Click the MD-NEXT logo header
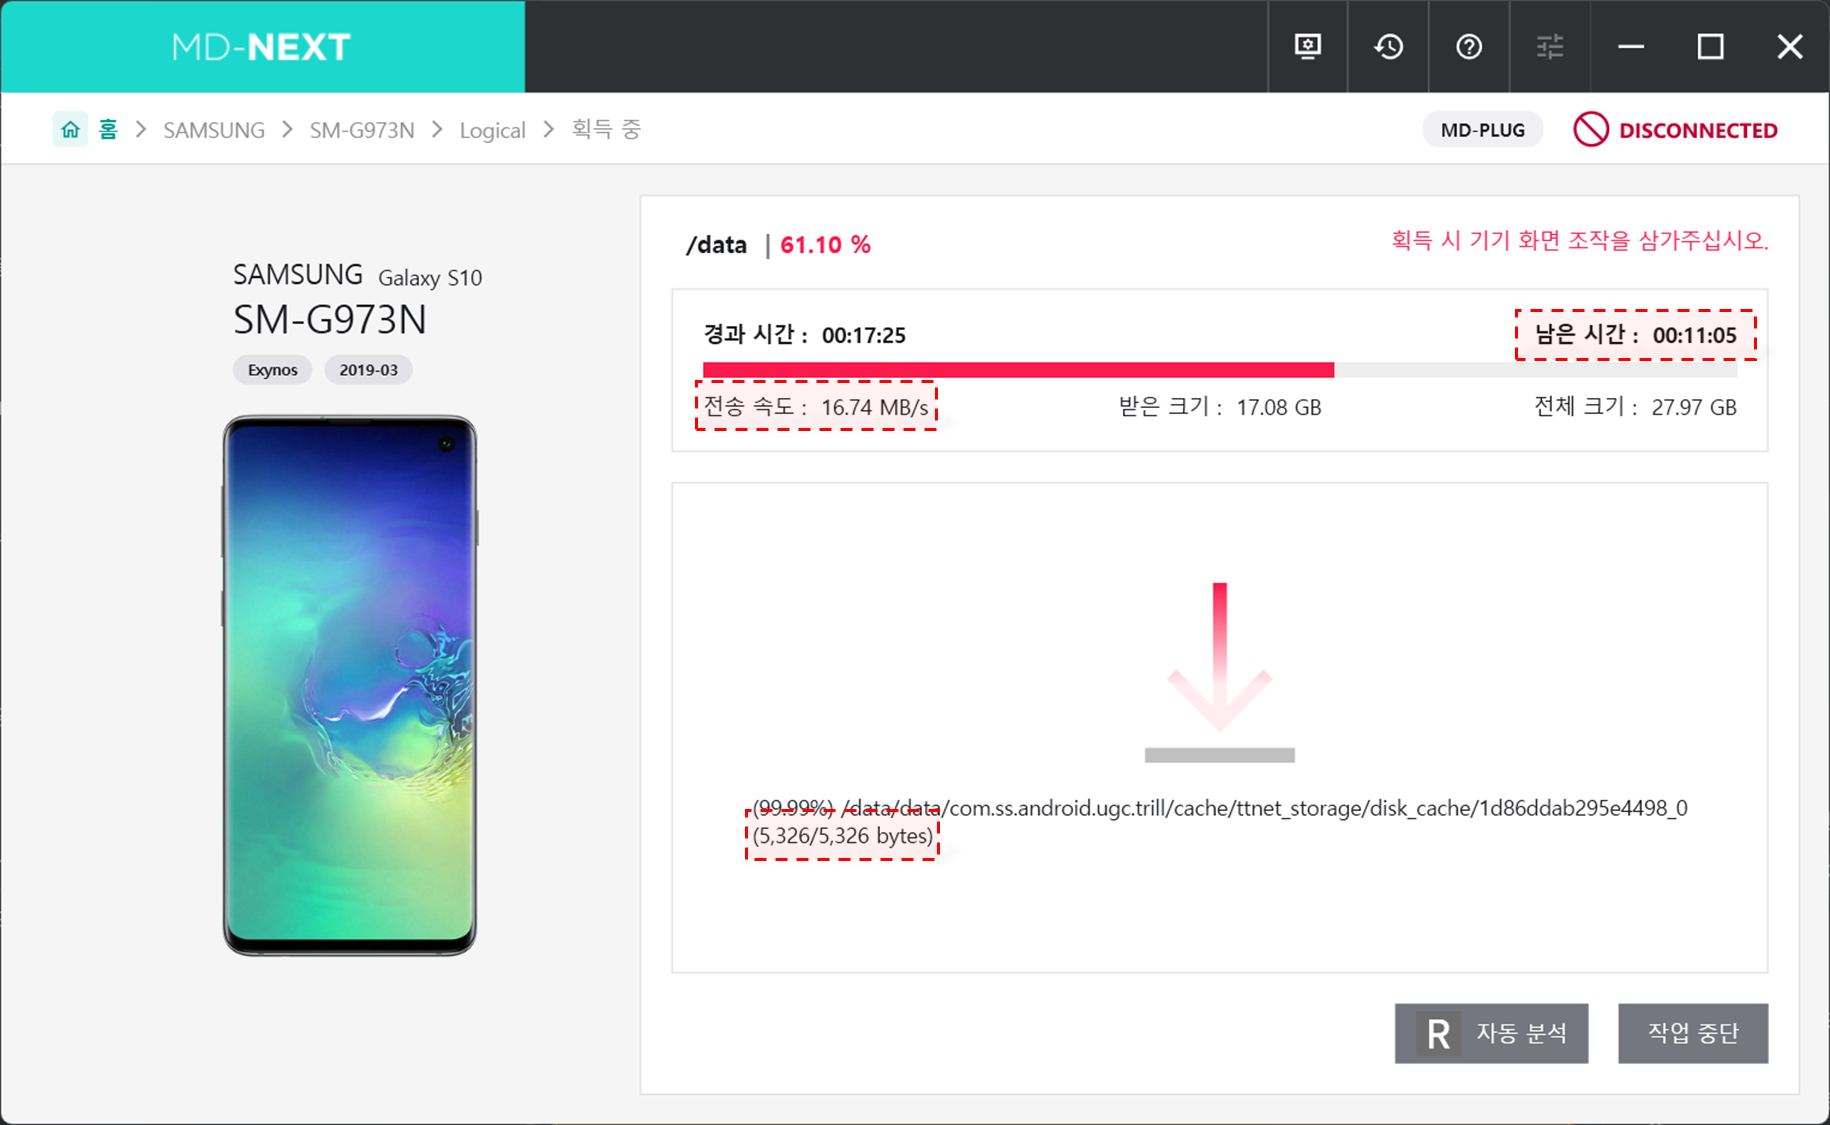Image resolution: width=1830 pixels, height=1125 pixels. [262, 46]
